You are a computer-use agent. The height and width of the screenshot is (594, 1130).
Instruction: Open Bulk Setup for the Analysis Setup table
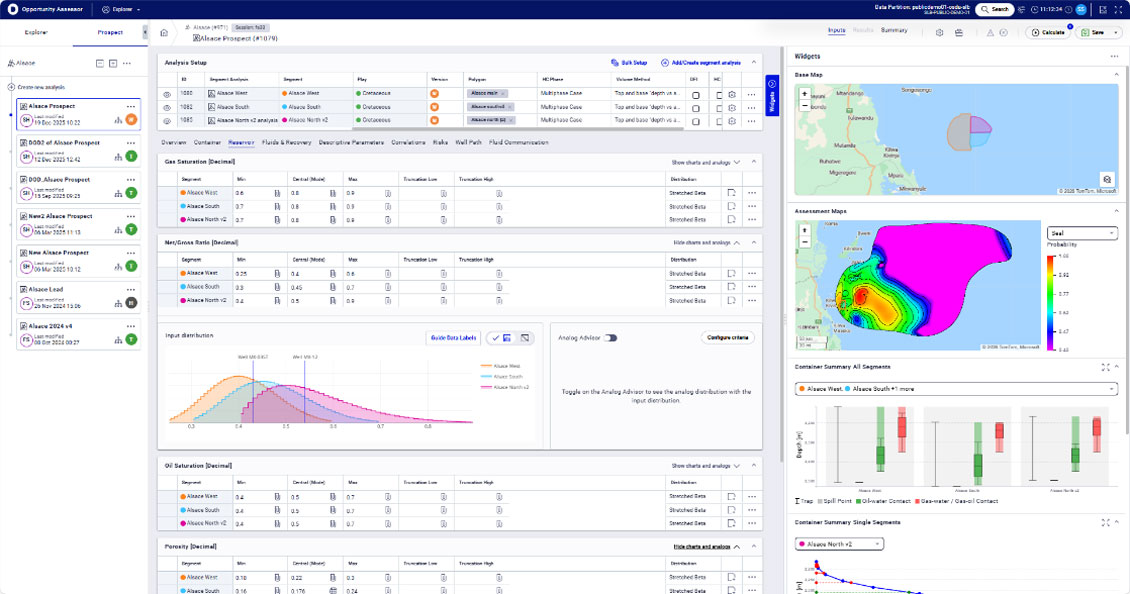pyautogui.click(x=631, y=62)
